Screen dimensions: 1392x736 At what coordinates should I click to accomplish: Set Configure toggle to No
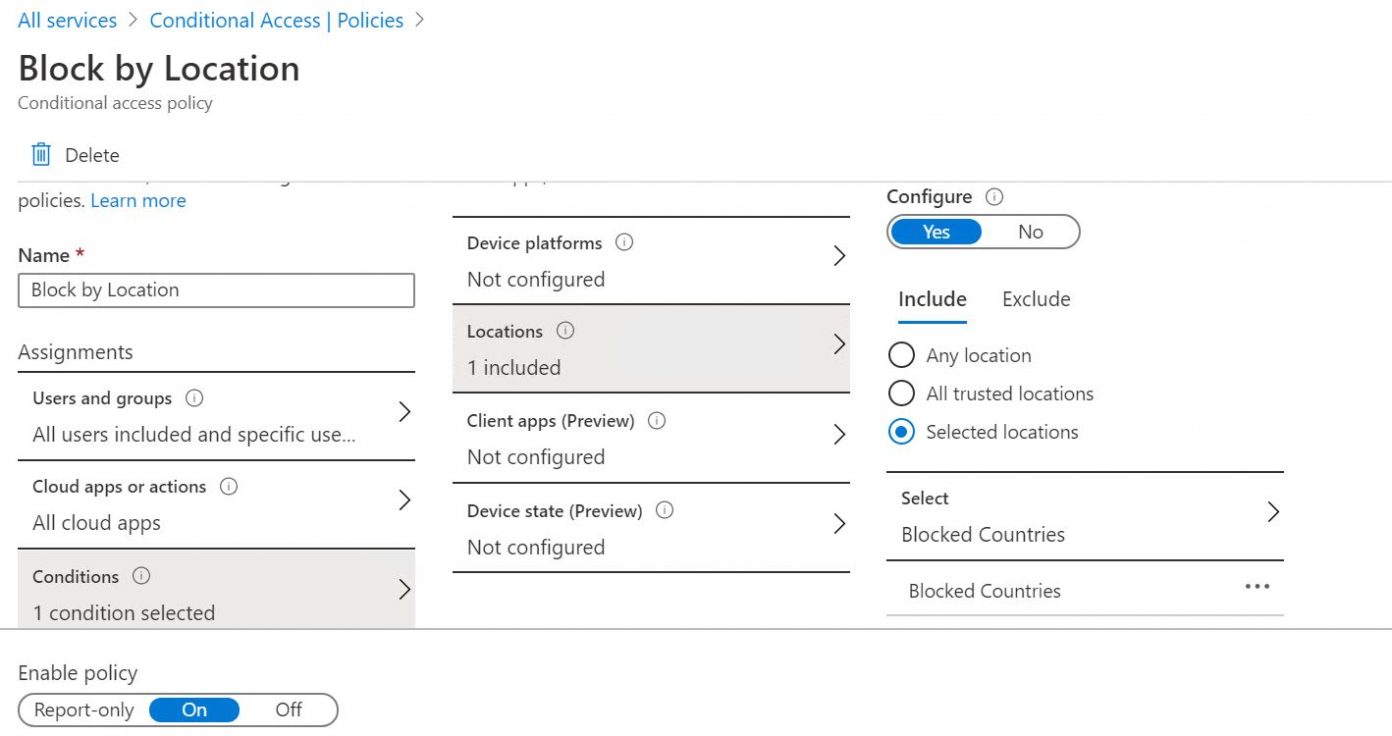click(1031, 231)
